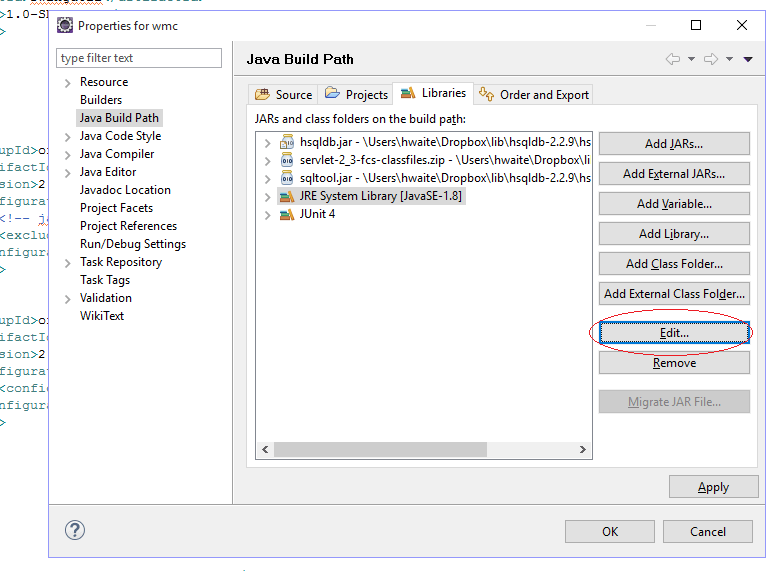The height and width of the screenshot is (571, 771).
Task: Remove the selected library entry
Action: (x=674, y=363)
